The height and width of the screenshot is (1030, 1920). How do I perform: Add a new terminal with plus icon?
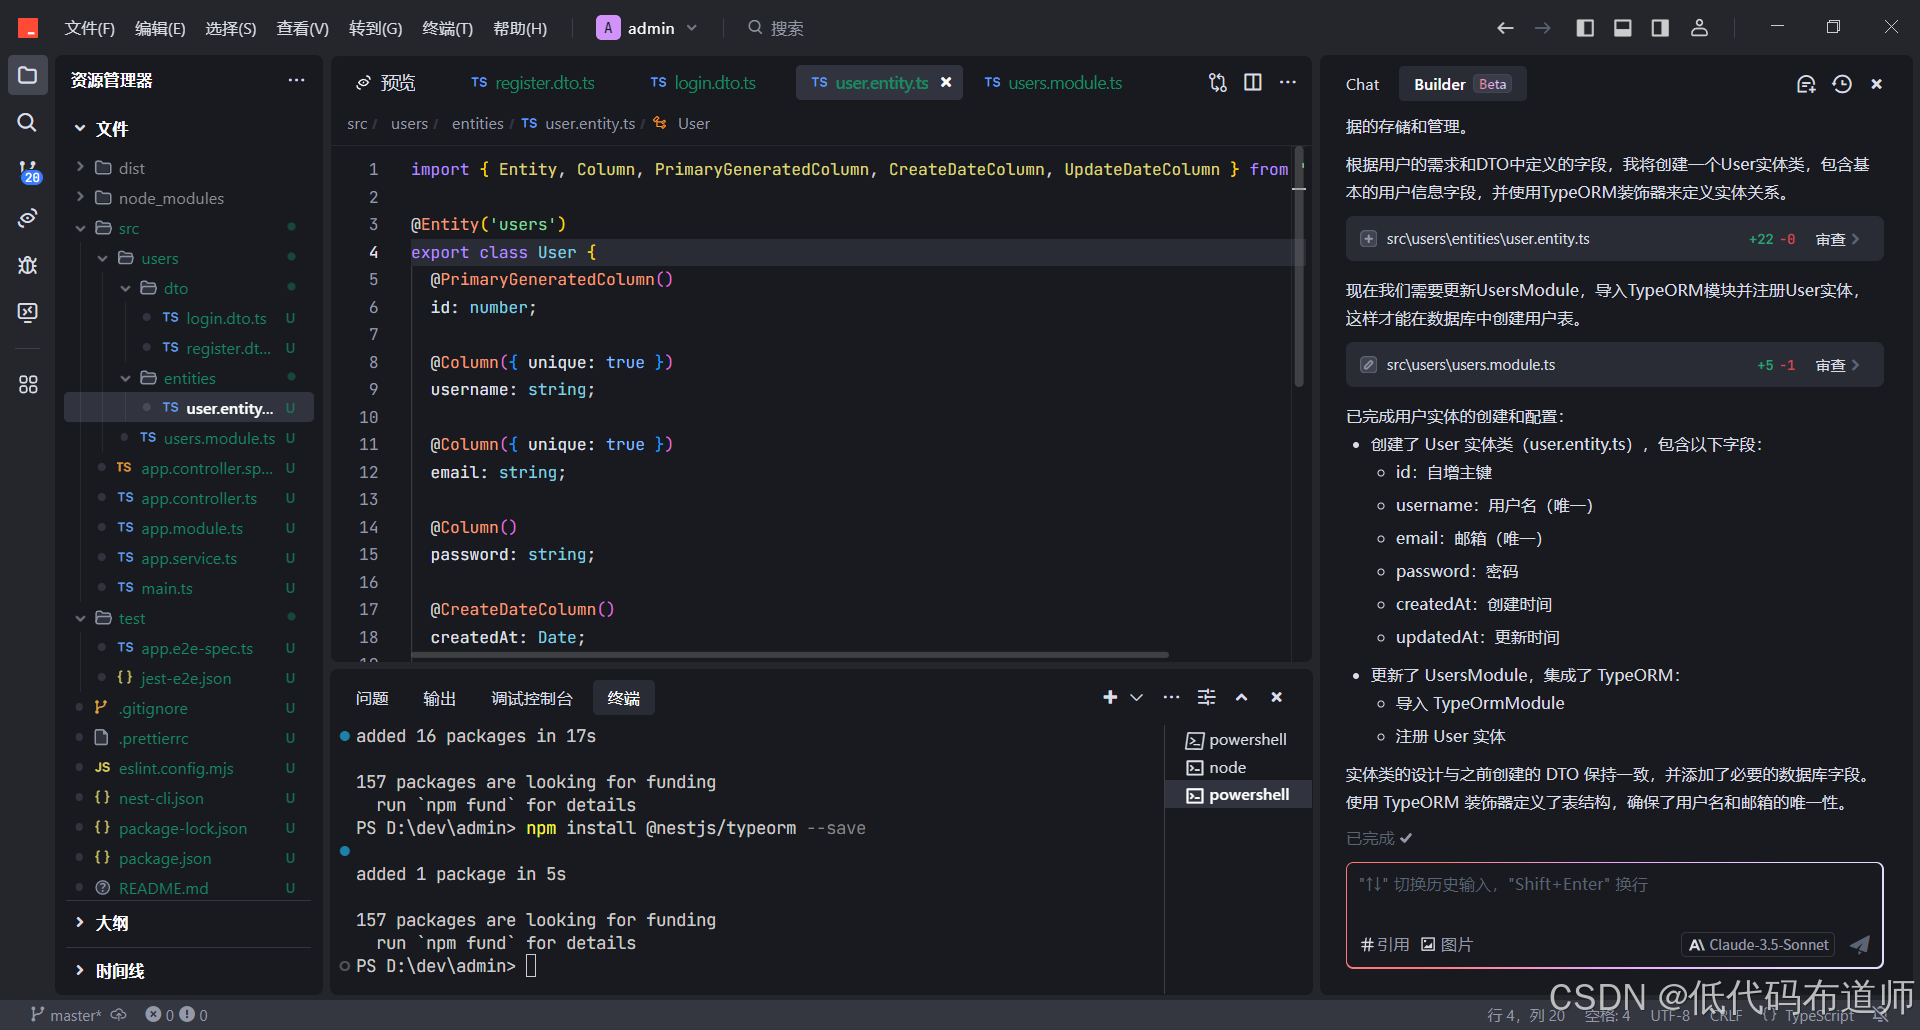[x=1110, y=697]
